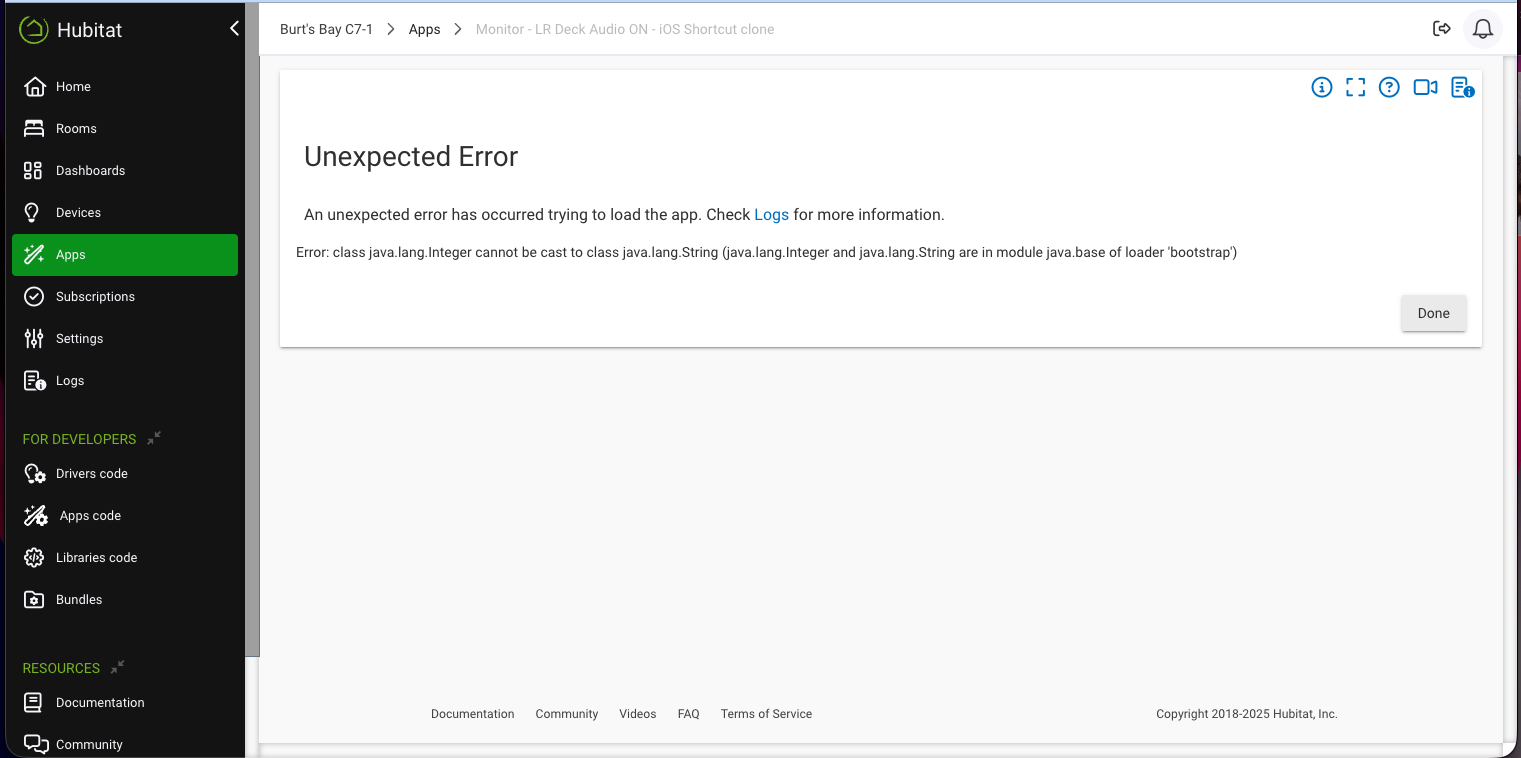Image resolution: width=1521 pixels, height=758 pixels.
Task: Collapse the For Developers section
Action: pos(154,438)
